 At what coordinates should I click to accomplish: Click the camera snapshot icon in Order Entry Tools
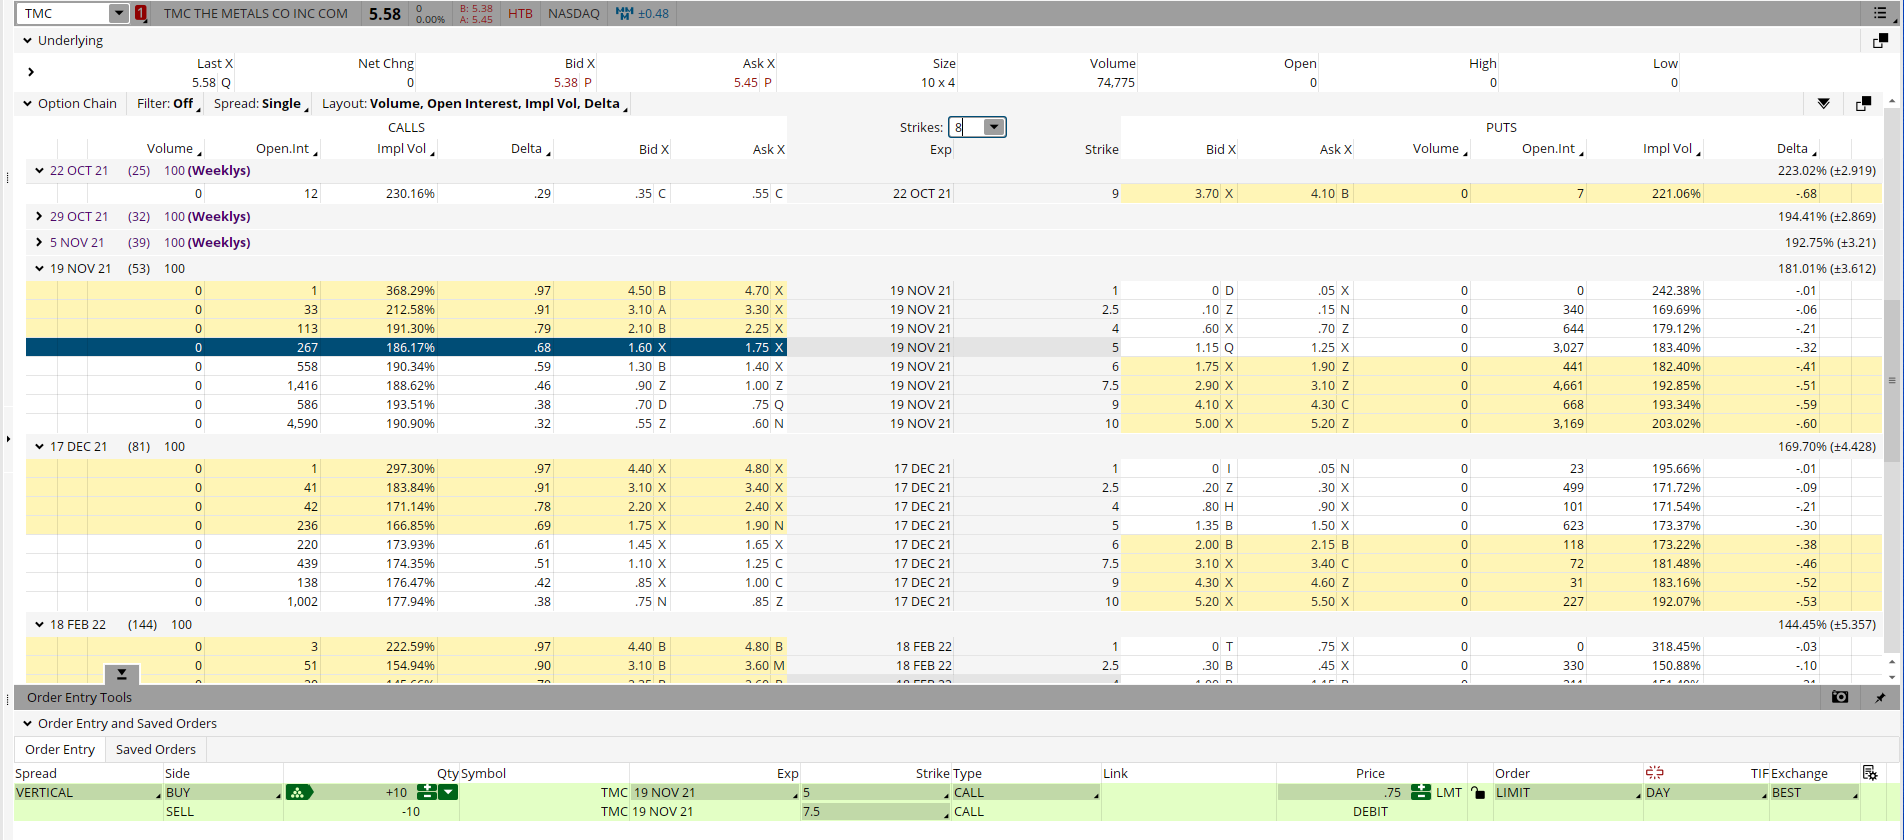1839,697
